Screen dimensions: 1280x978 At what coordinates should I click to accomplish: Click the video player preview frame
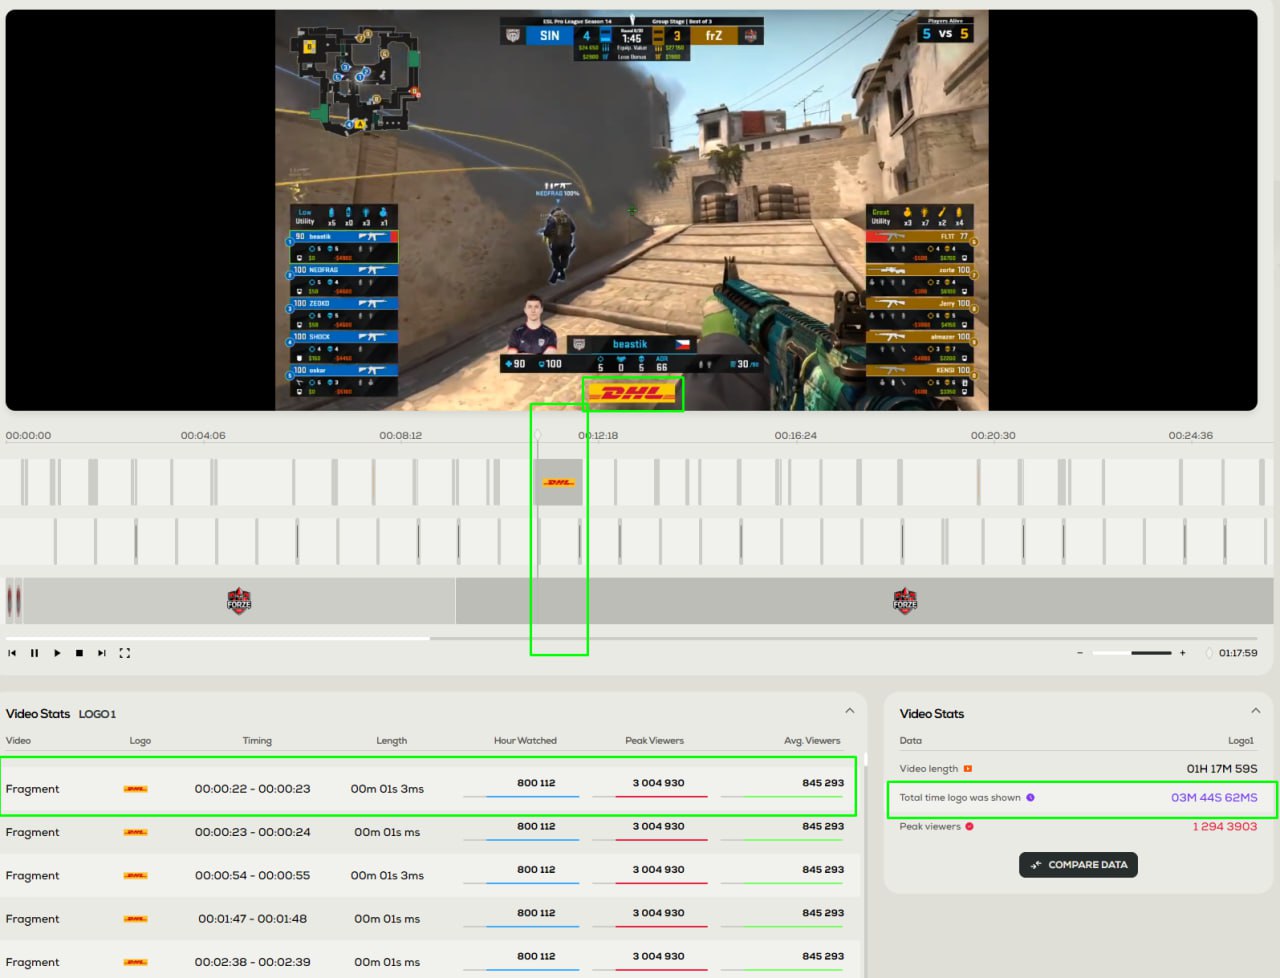(631, 210)
